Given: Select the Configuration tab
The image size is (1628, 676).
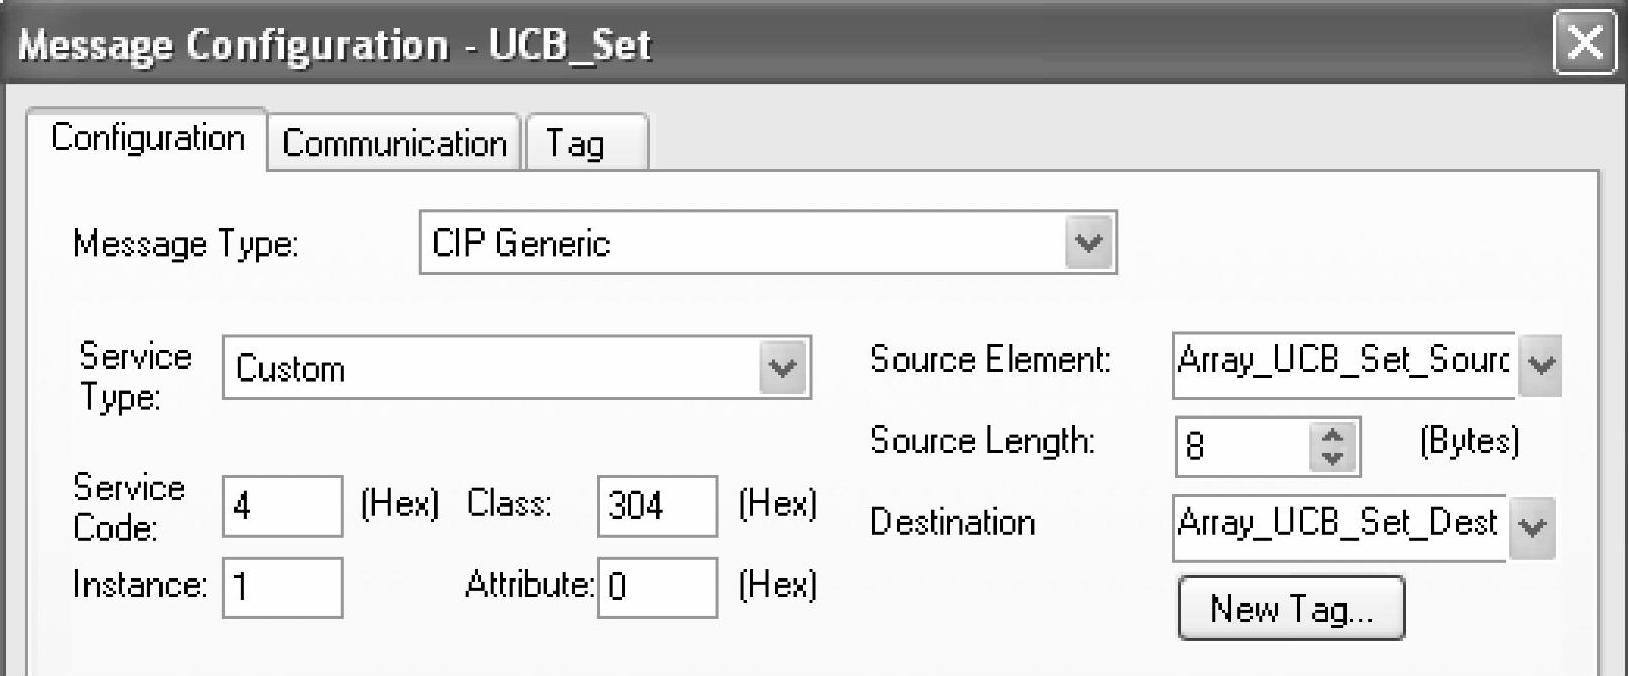Looking at the screenshot, I should [147, 138].
